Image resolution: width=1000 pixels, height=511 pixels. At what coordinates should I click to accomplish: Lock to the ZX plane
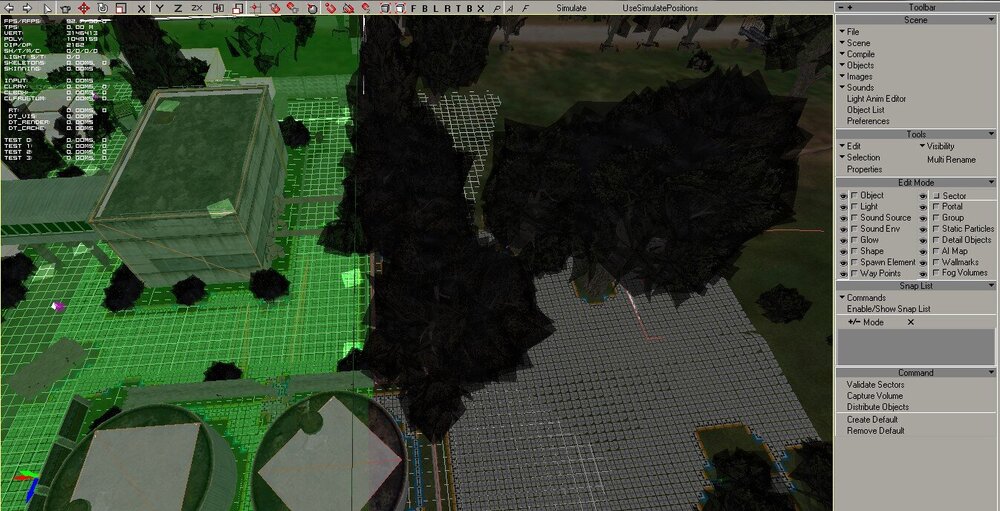pyautogui.click(x=197, y=8)
